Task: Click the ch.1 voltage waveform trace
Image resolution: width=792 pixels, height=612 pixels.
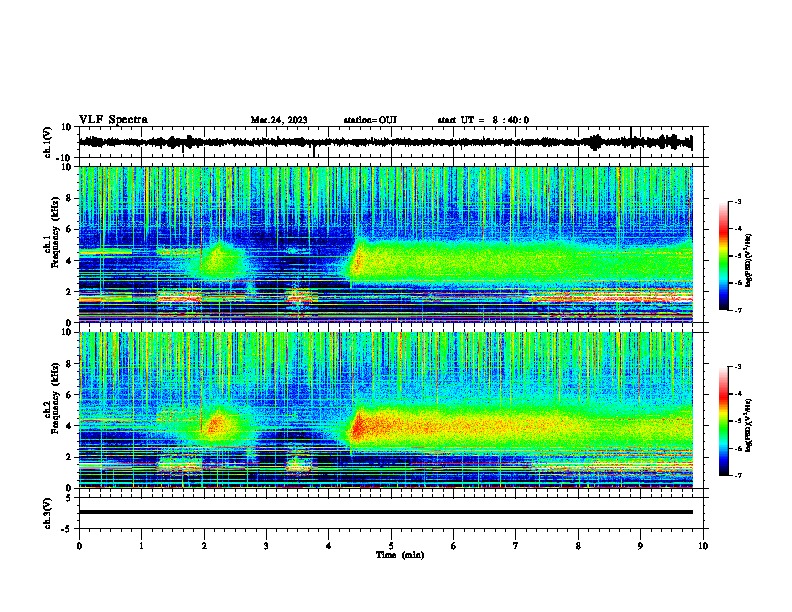Action: pyautogui.click(x=385, y=142)
